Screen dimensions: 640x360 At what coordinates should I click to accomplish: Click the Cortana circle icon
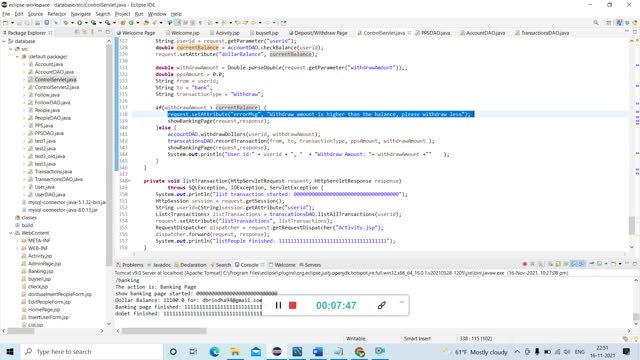[173, 351]
